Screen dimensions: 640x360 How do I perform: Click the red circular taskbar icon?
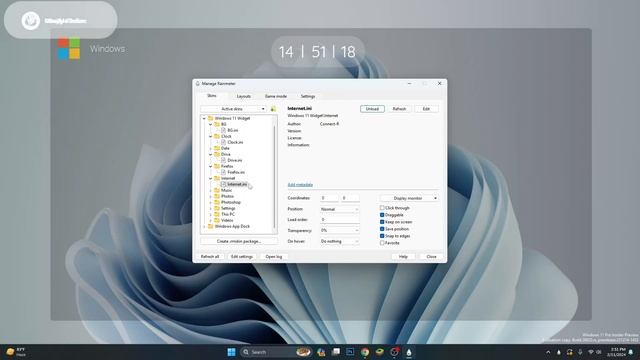[394, 352]
